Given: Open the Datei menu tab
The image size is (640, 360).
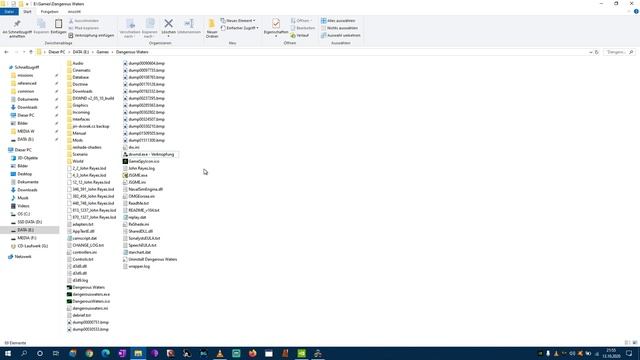Looking at the screenshot, I should coord(9,12).
